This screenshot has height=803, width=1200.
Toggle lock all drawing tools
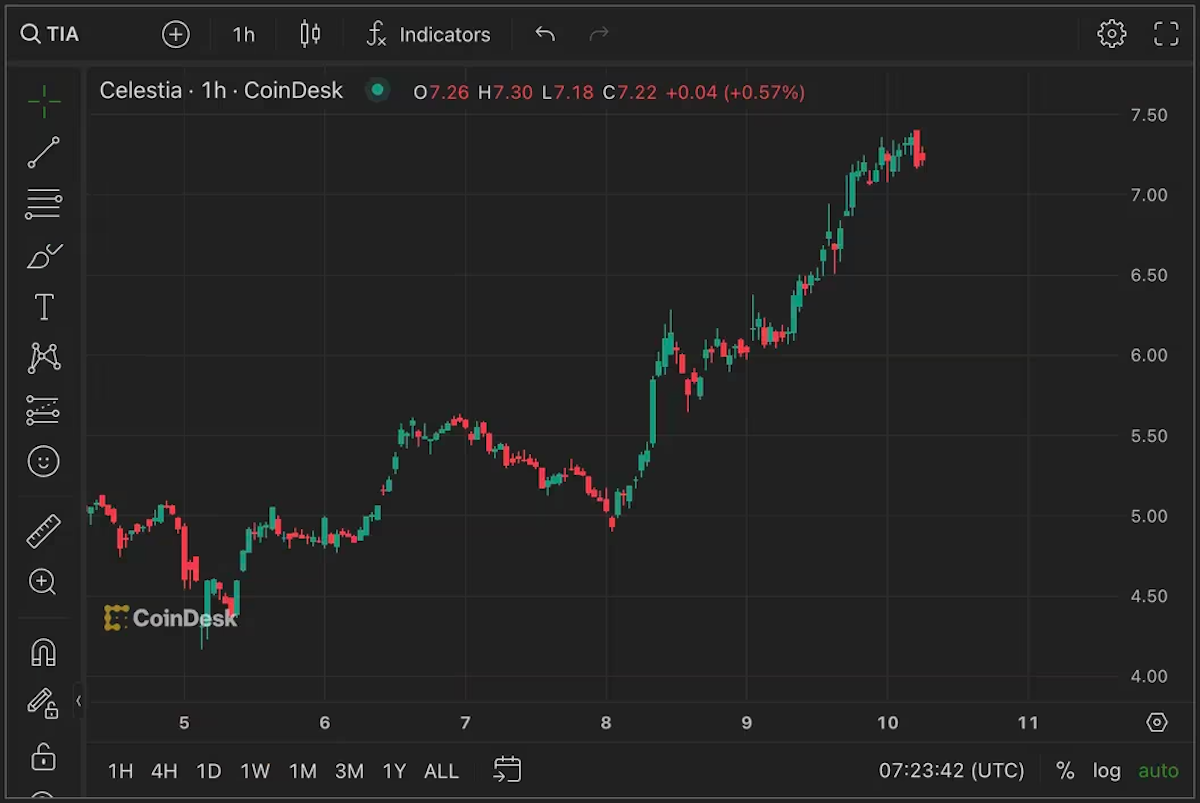pyautogui.click(x=43, y=756)
